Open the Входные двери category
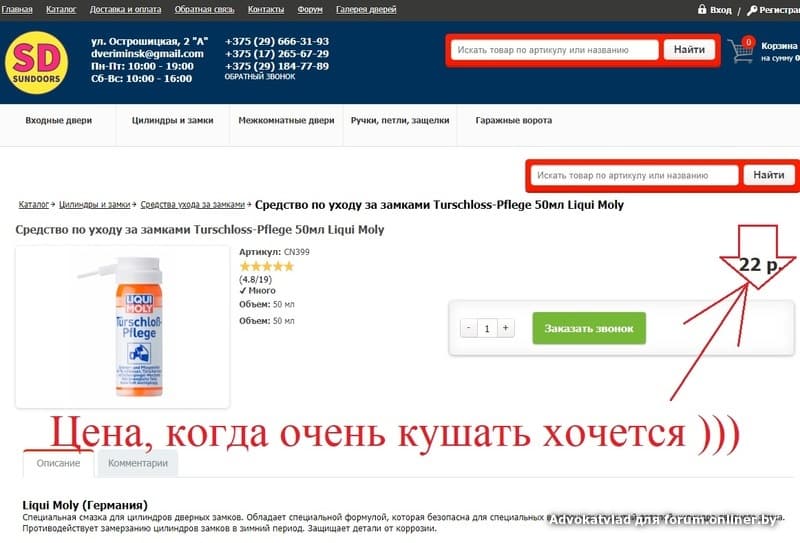The width and height of the screenshot is (800, 543). [x=59, y=121]
